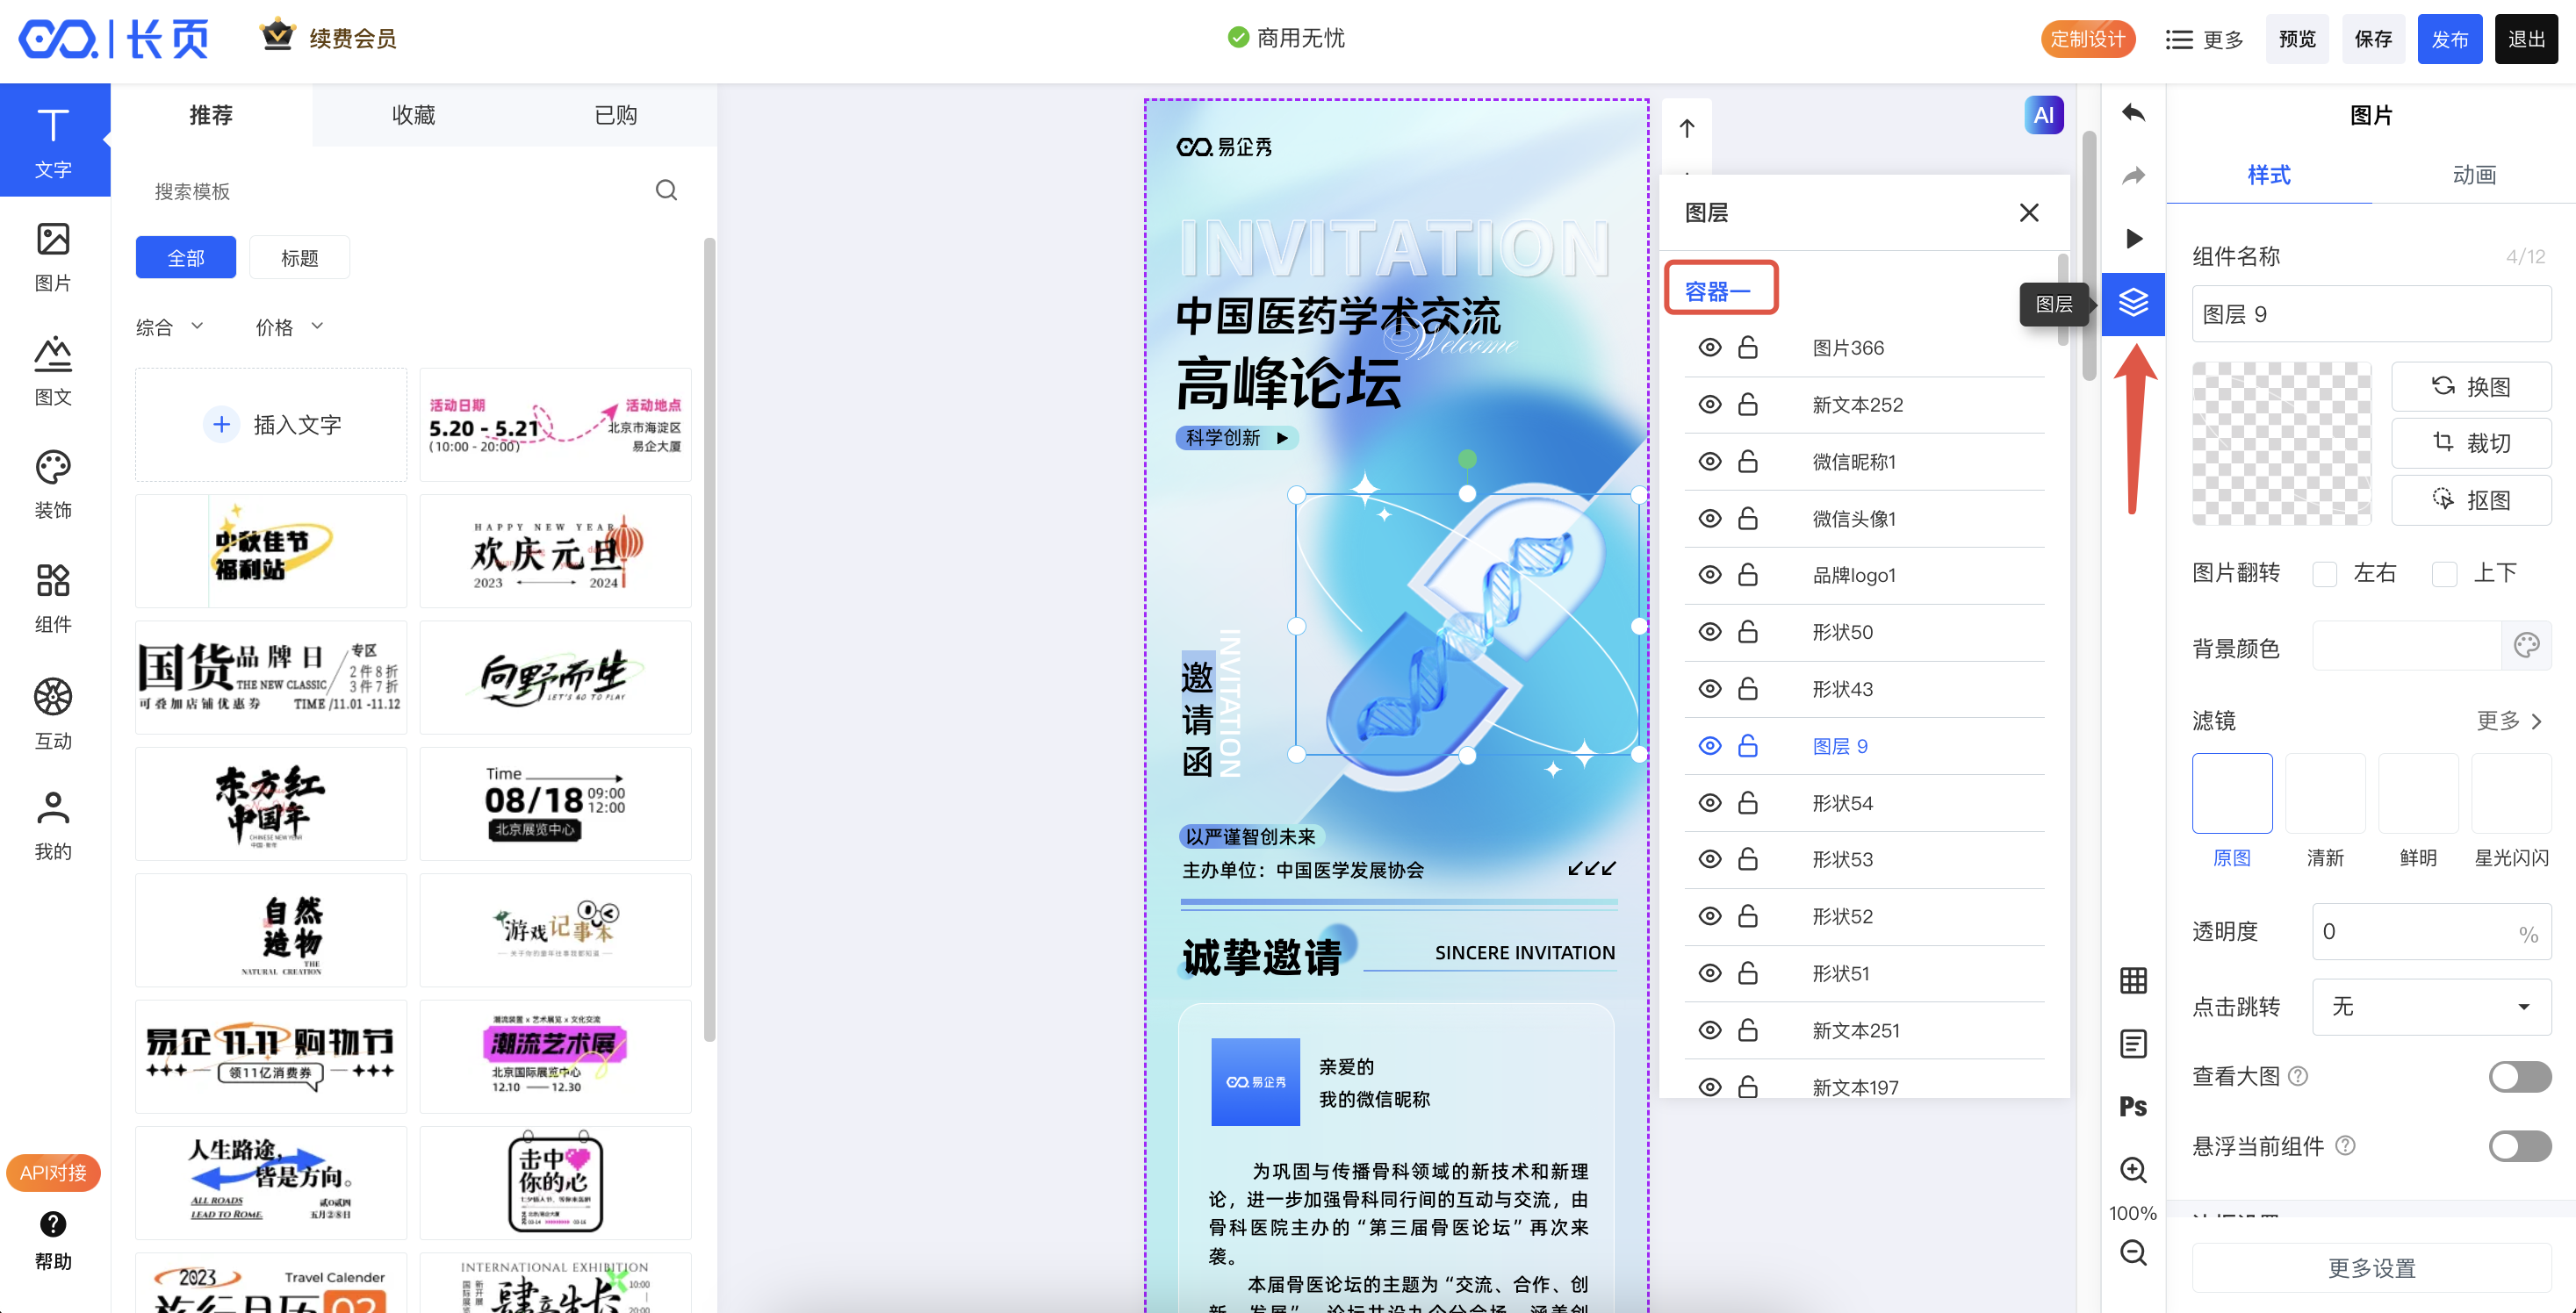The height and width of the screenshot is (1313, 2576).
Task: Expand the 价格 filter dropdown
Action: 289,326
